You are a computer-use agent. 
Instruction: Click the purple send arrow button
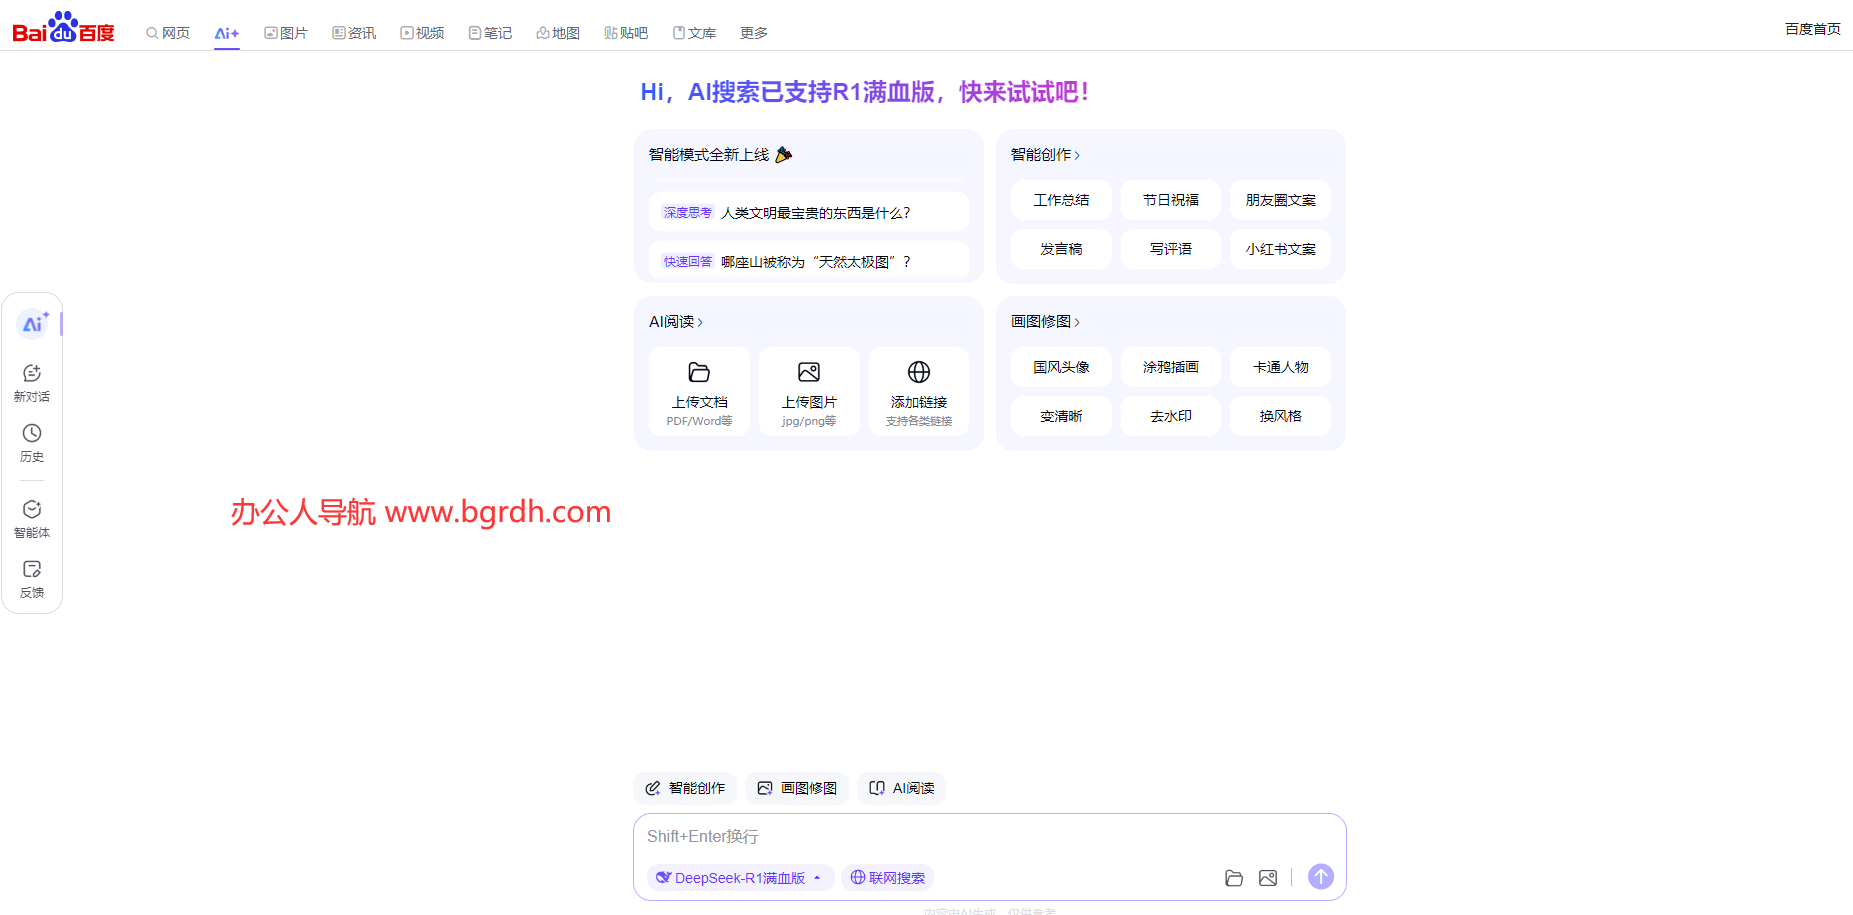pos(1320,876)
